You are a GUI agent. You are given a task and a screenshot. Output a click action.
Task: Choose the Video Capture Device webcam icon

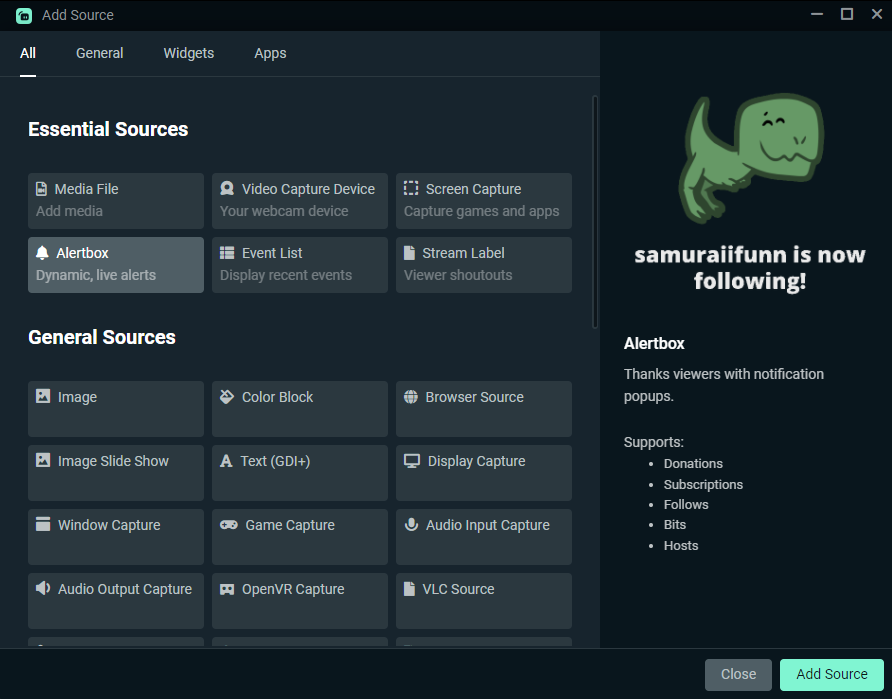[x=227, y=189]
